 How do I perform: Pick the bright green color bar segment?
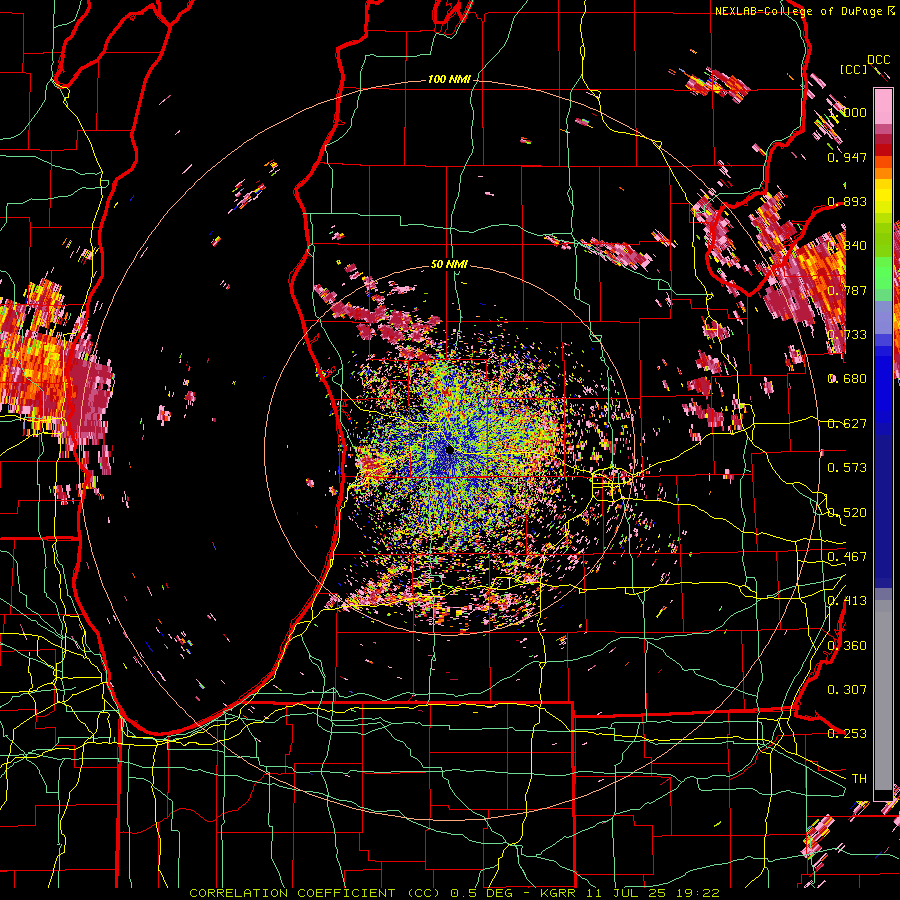[883, 273]
